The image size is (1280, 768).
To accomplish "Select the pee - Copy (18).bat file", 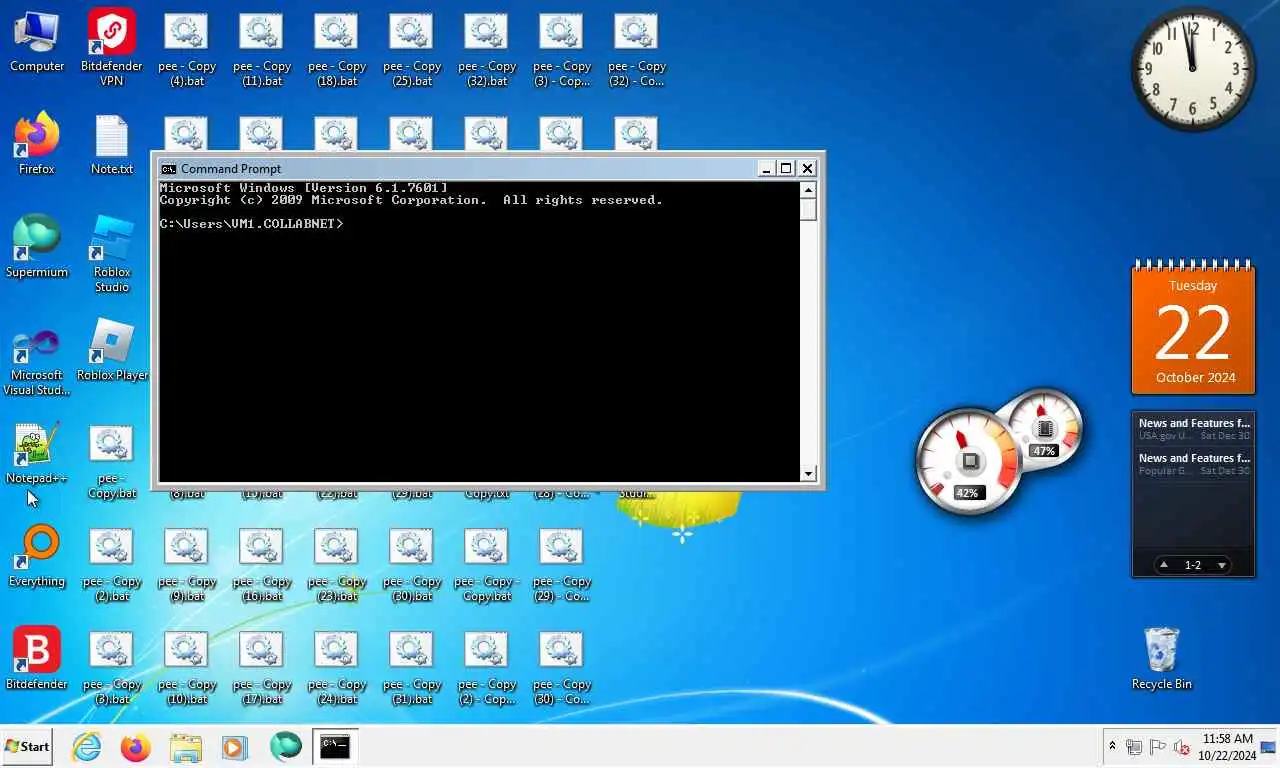I will coord(337,50).
